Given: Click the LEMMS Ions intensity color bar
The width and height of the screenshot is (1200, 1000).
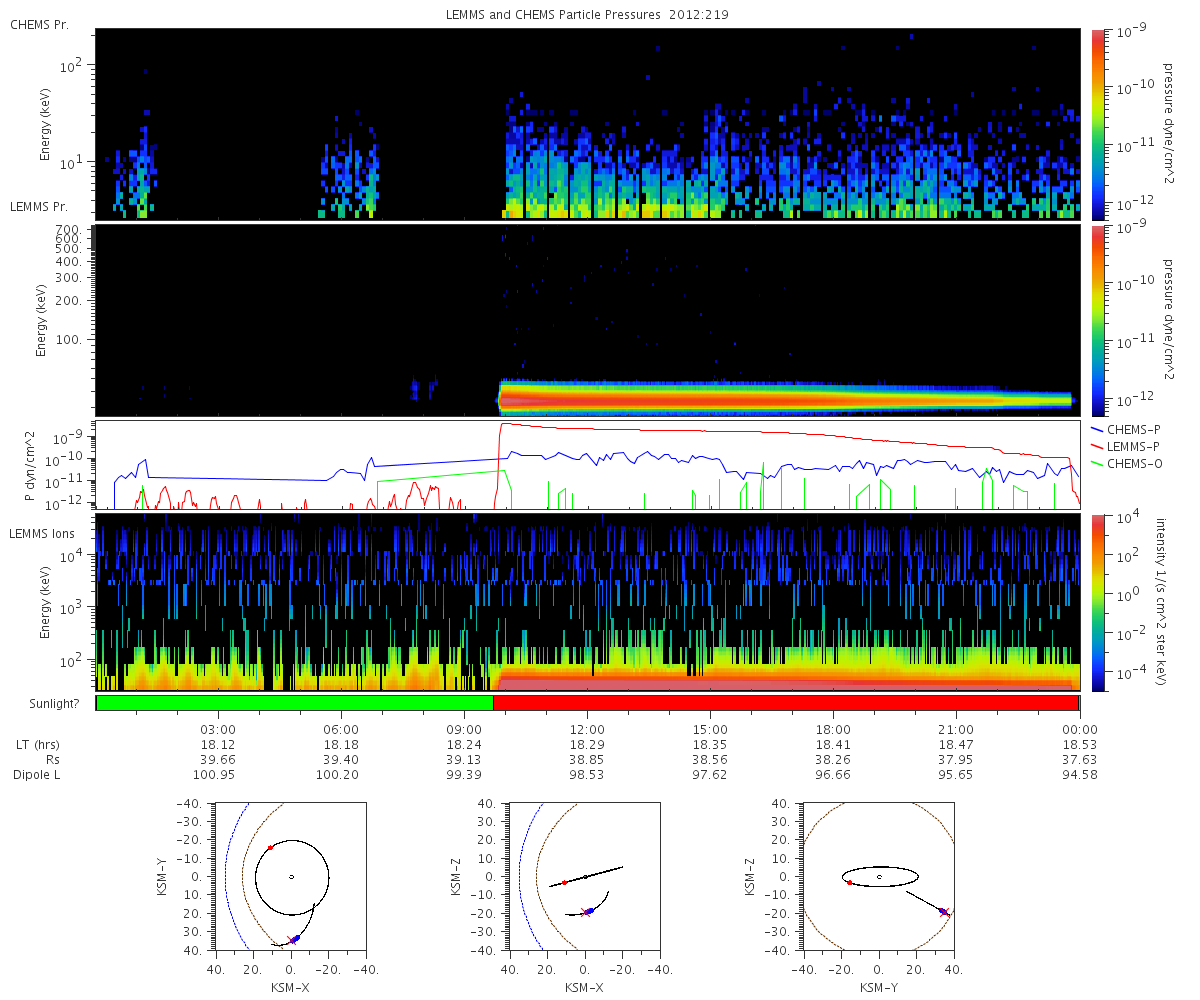Looking at the screenshot, I should pos(1098,602).
